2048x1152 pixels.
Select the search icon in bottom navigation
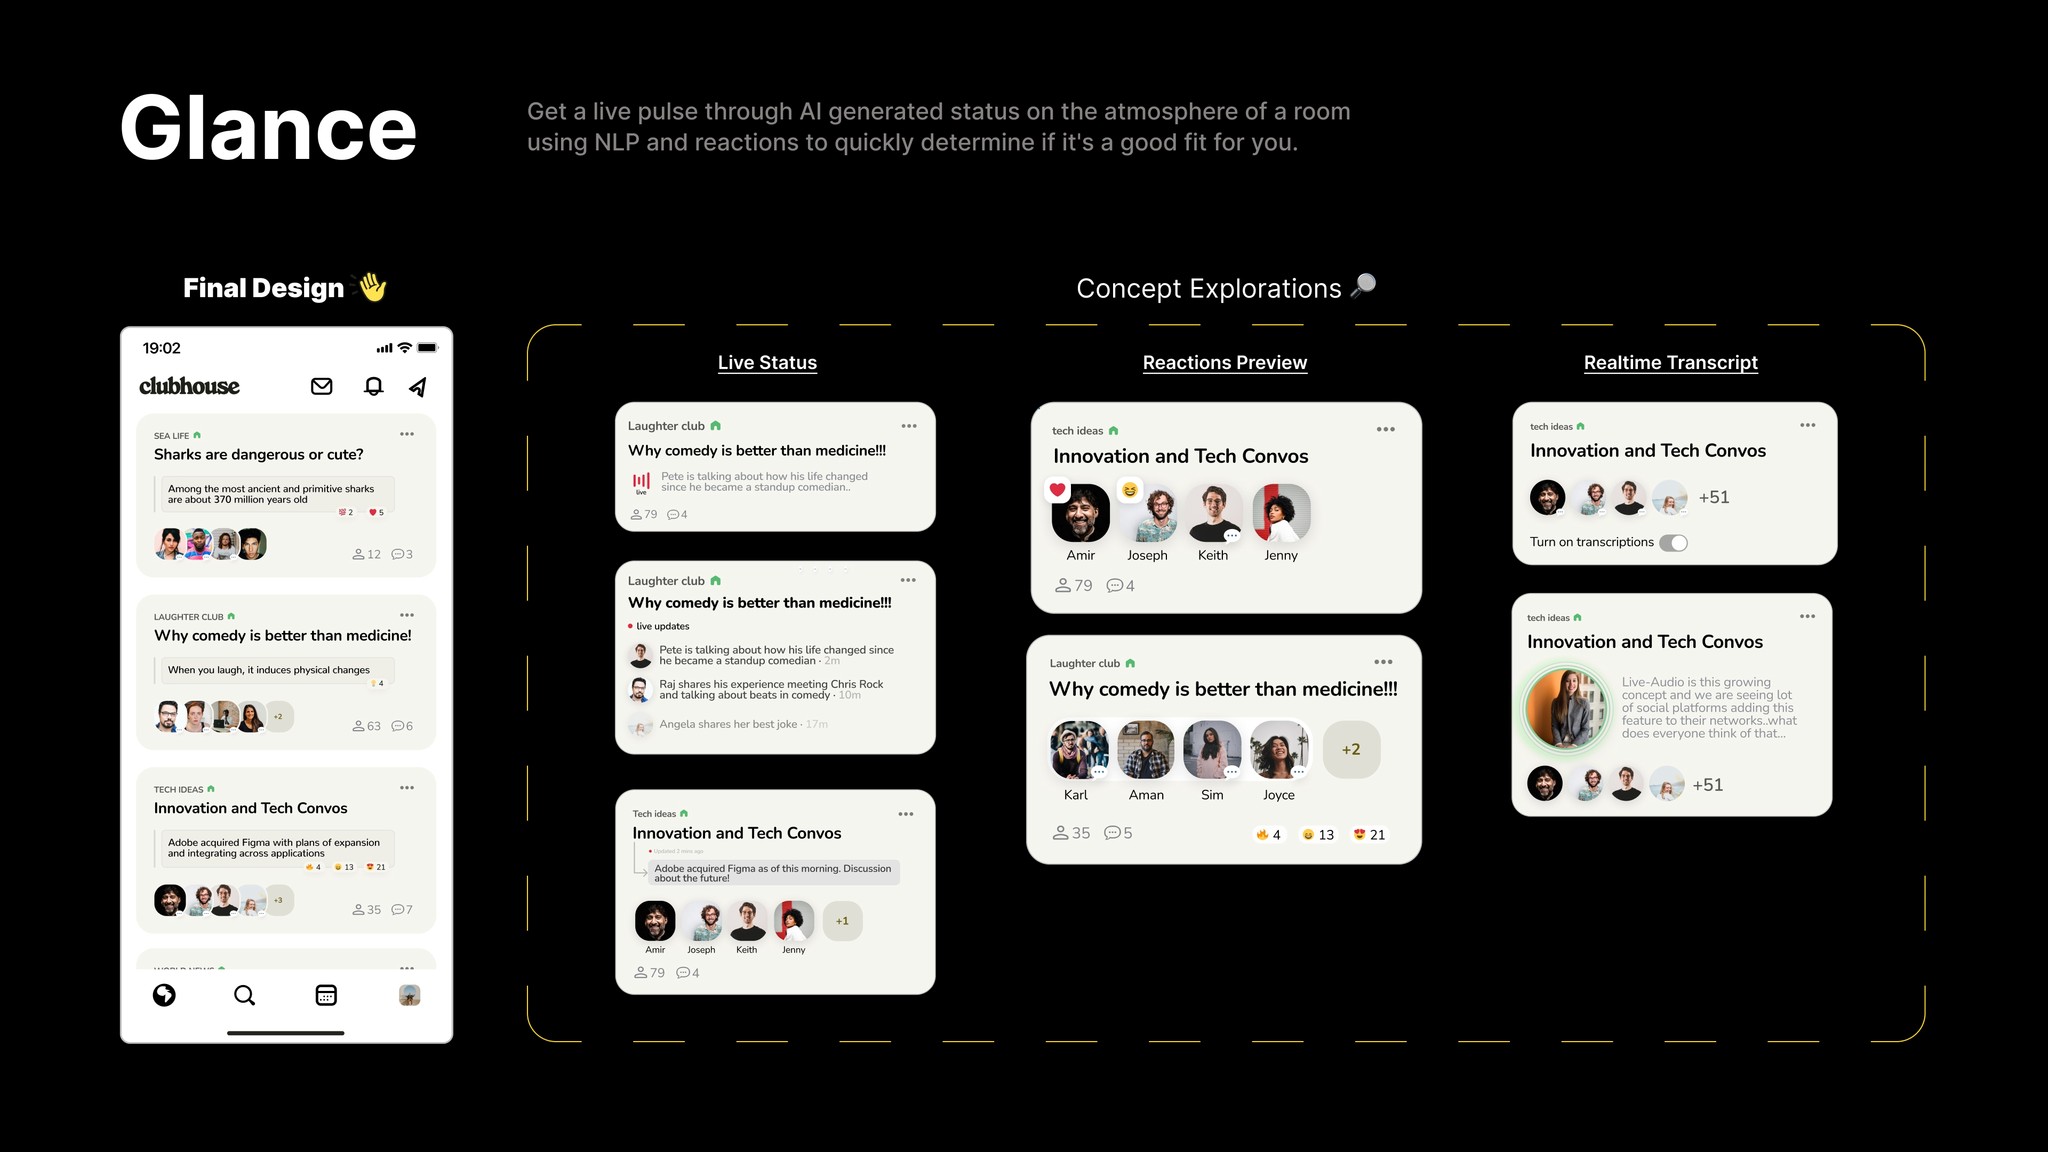[245, 996]
